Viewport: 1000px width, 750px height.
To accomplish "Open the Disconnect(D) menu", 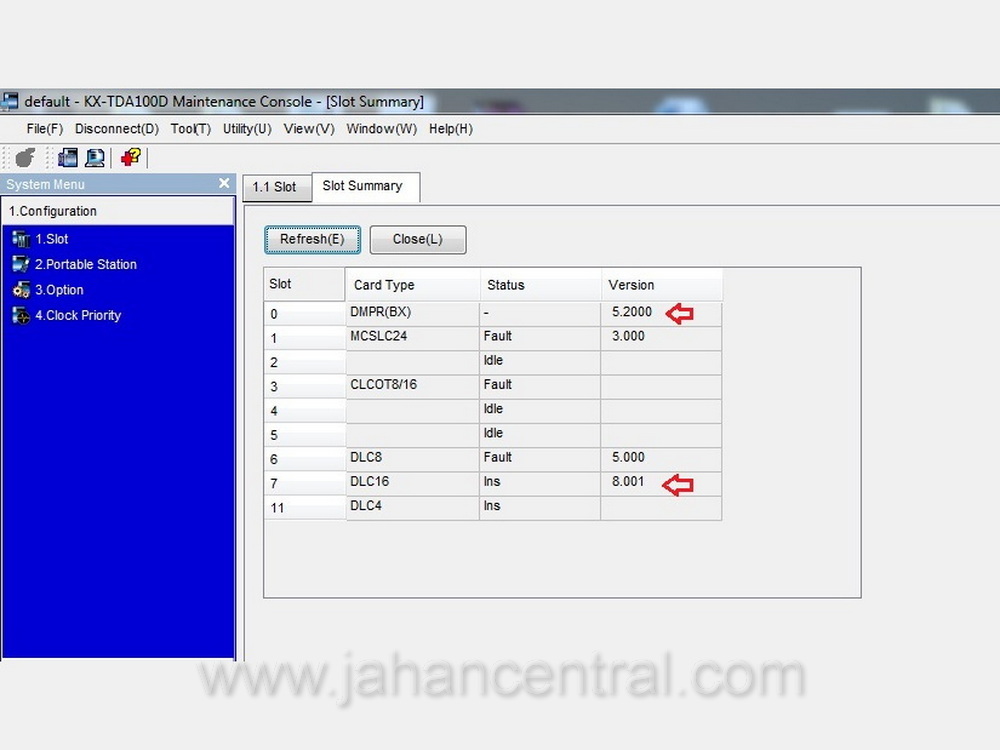I will click(116, 129).
